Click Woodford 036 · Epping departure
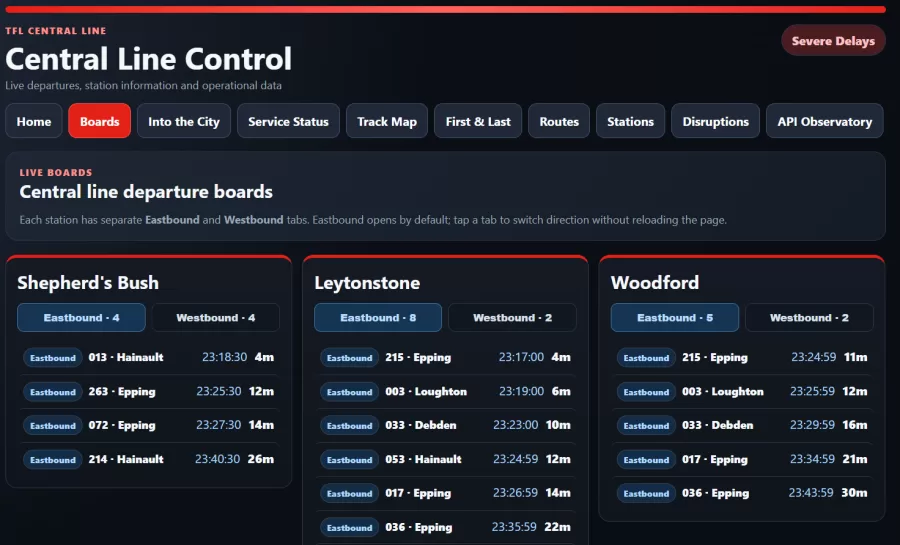This screenshot has width=900, height=545. click(742, 493)
